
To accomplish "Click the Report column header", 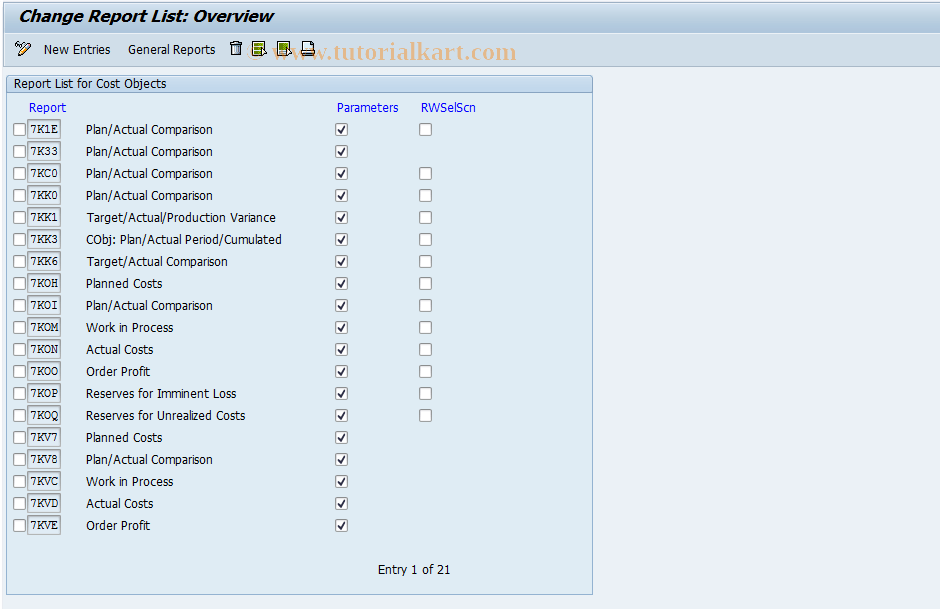I will (47, 107).
